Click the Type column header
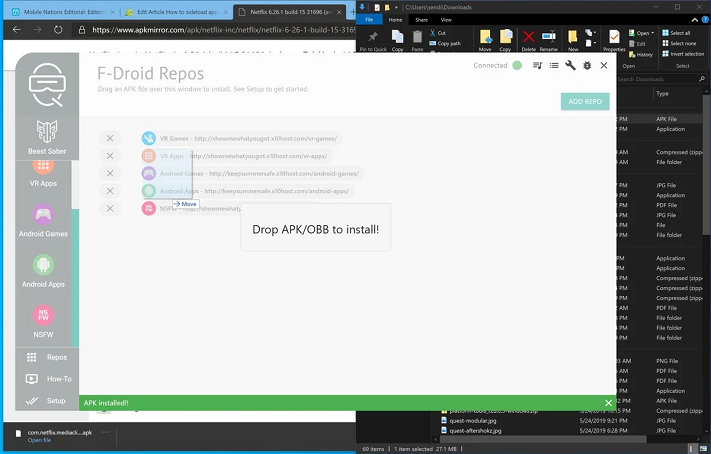The image size is (711, 454). click(x=663, y=94)
